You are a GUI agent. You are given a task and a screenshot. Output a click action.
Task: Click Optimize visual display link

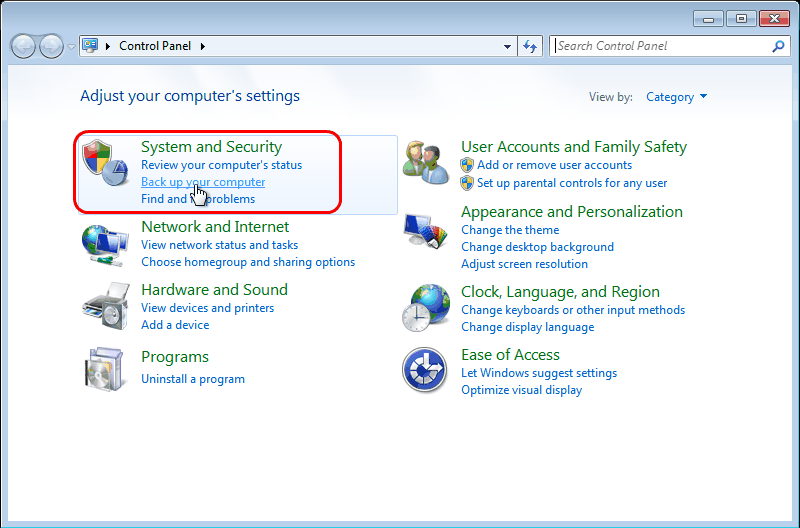click(521, 390)
